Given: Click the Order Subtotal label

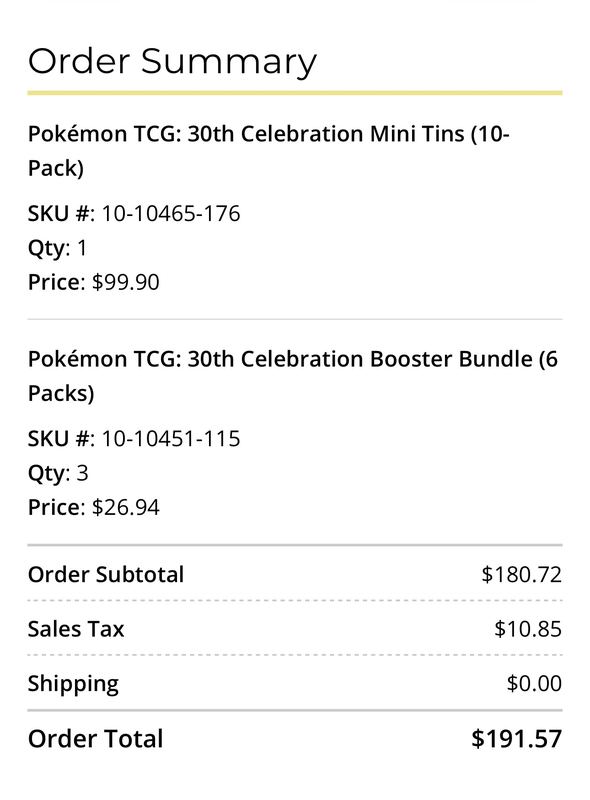Looking at the screenshot, I should click(106, 574).
